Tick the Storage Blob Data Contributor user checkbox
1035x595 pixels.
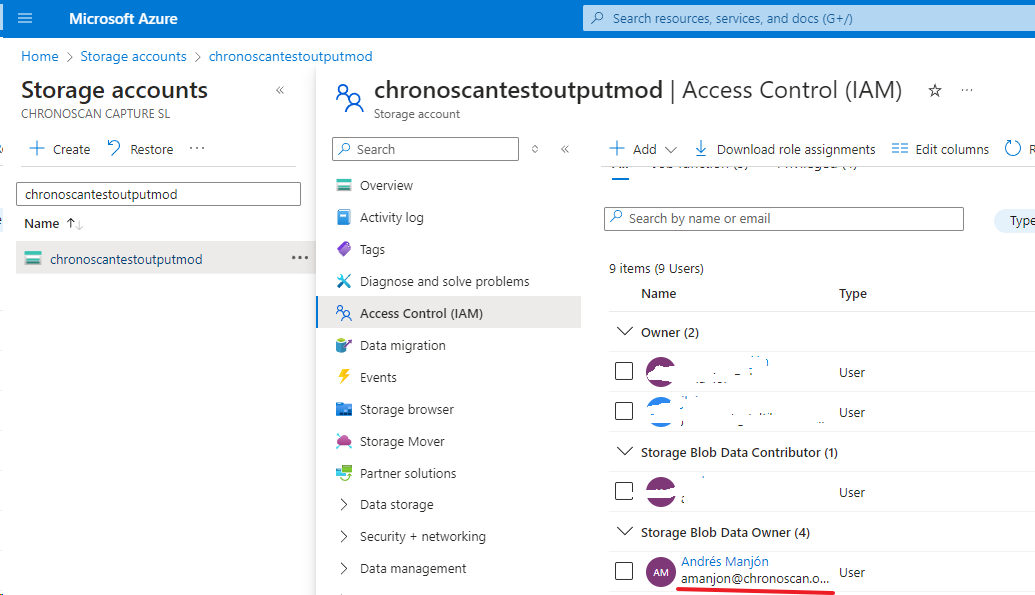point(624,491)
